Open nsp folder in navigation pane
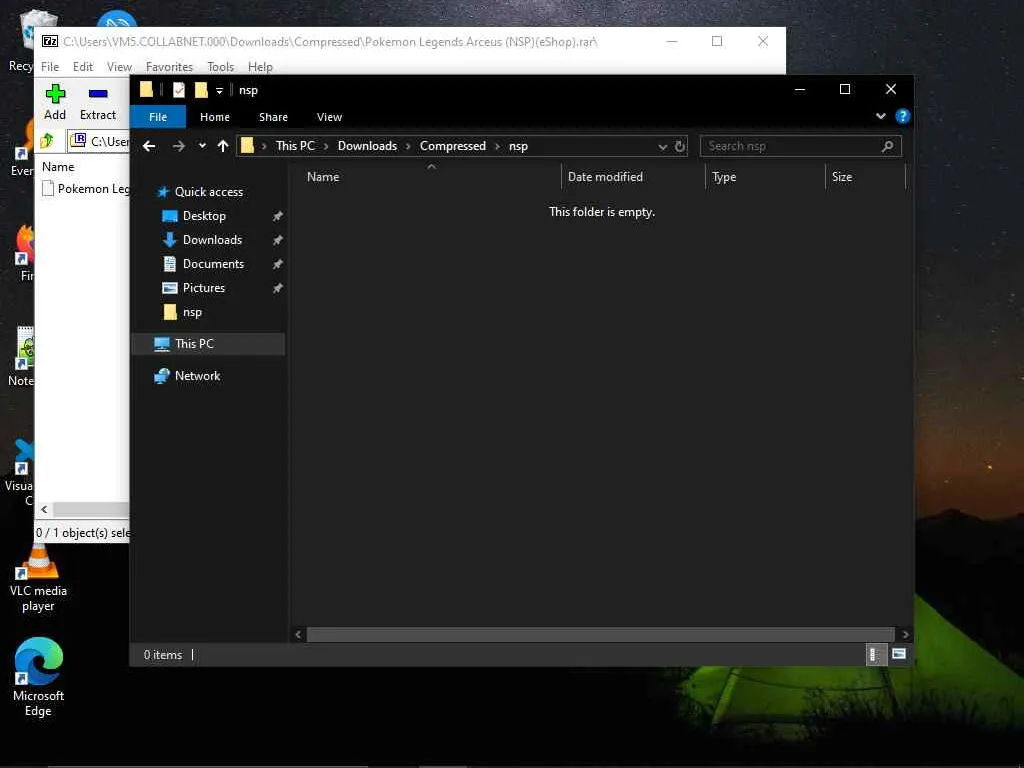The height and width of the screenshot is (768, 1024). point(192,312)
